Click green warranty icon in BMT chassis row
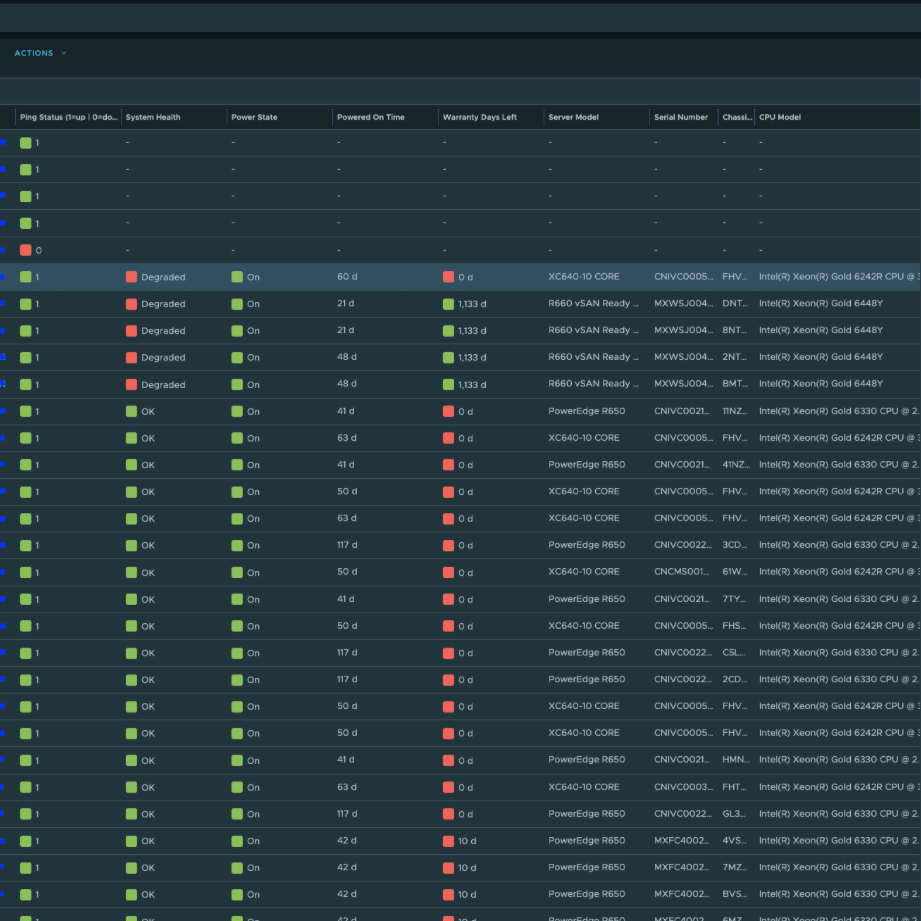The width and height of the screenshot is (921, 921). point(448,384)
